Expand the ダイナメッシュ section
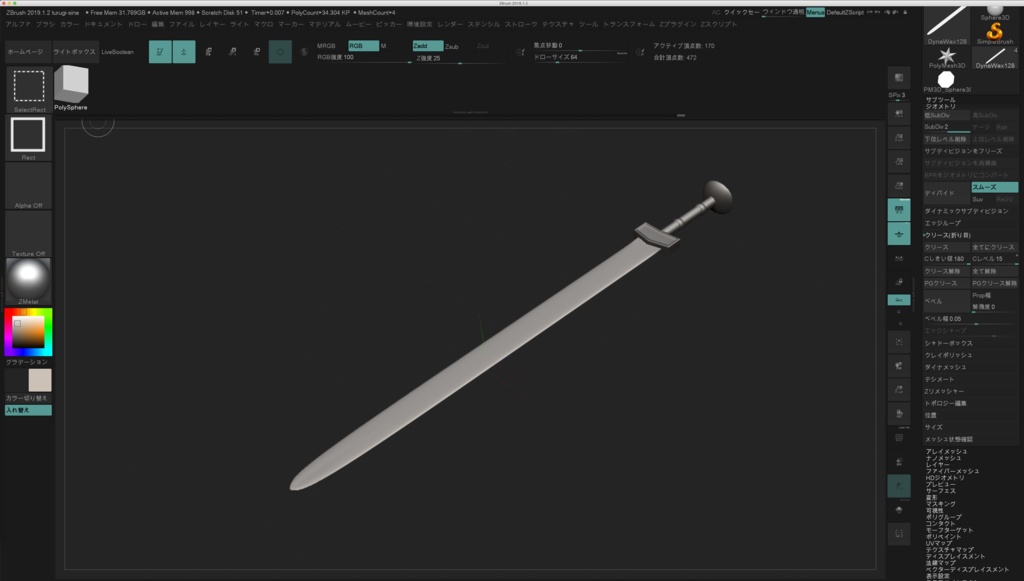 tap(945, 367)
